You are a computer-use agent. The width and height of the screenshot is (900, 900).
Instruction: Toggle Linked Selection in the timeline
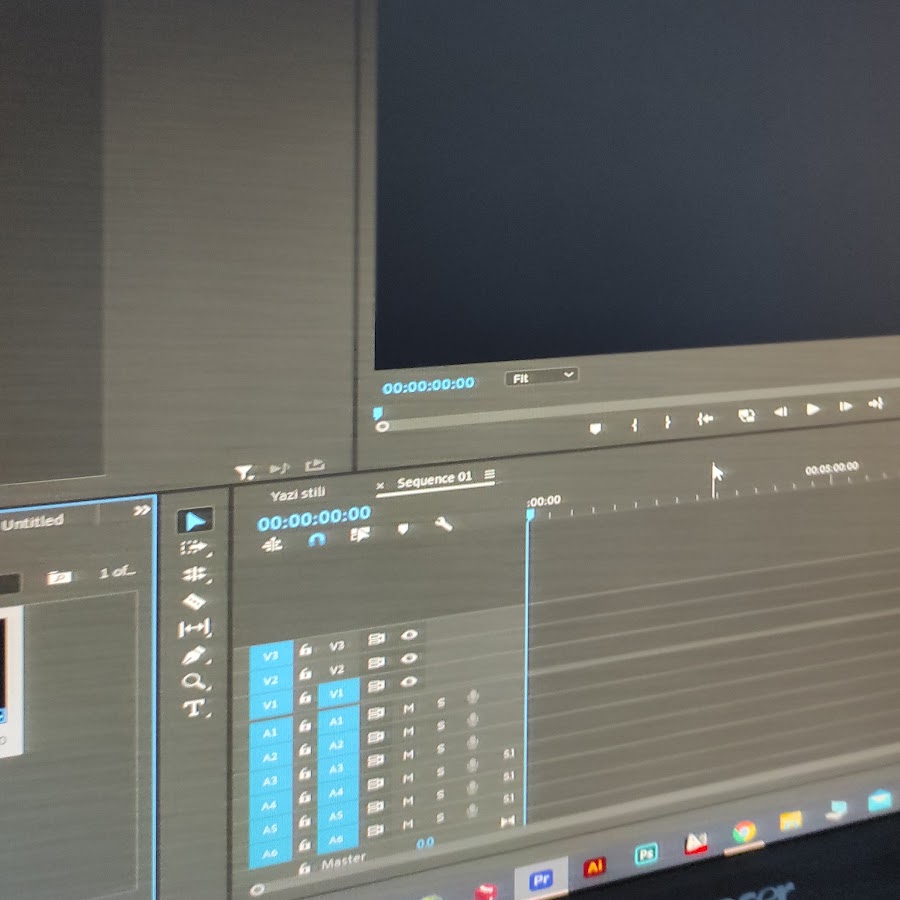click(360, 535)
